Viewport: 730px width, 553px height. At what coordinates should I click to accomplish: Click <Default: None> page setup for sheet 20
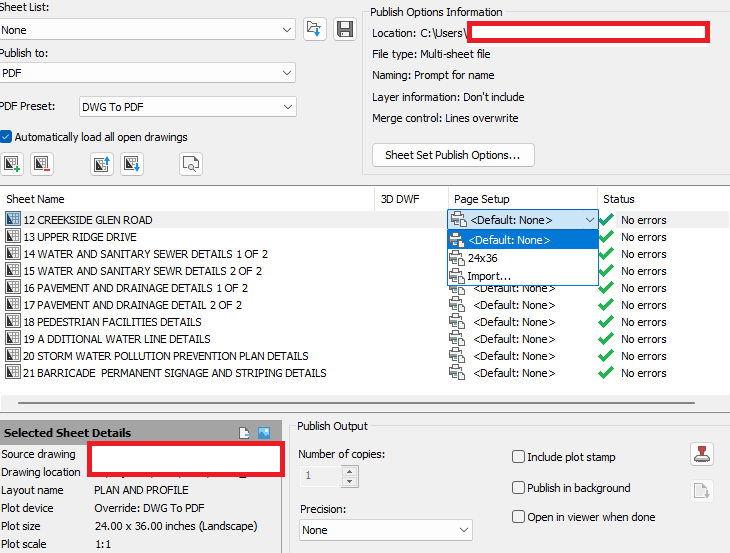[514, 356]
